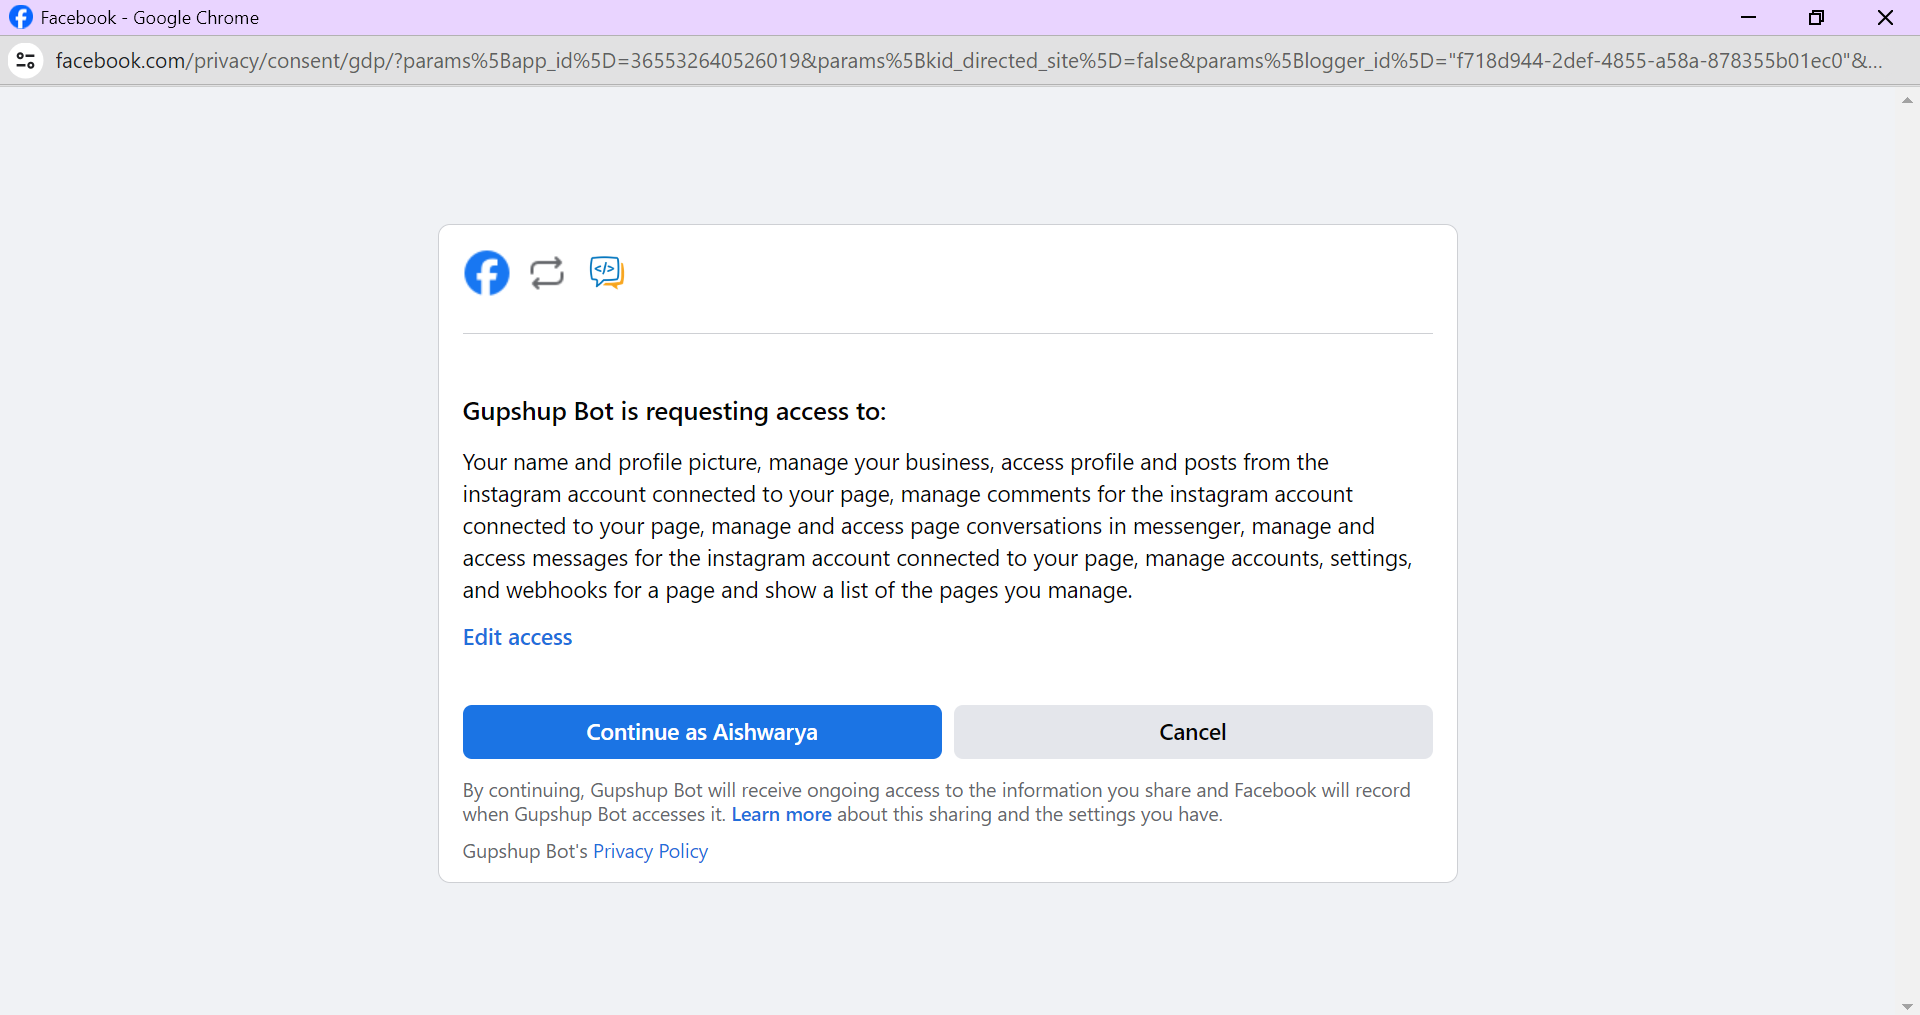View Gupshup Bot's Privacy Policy

coord(650,851)
